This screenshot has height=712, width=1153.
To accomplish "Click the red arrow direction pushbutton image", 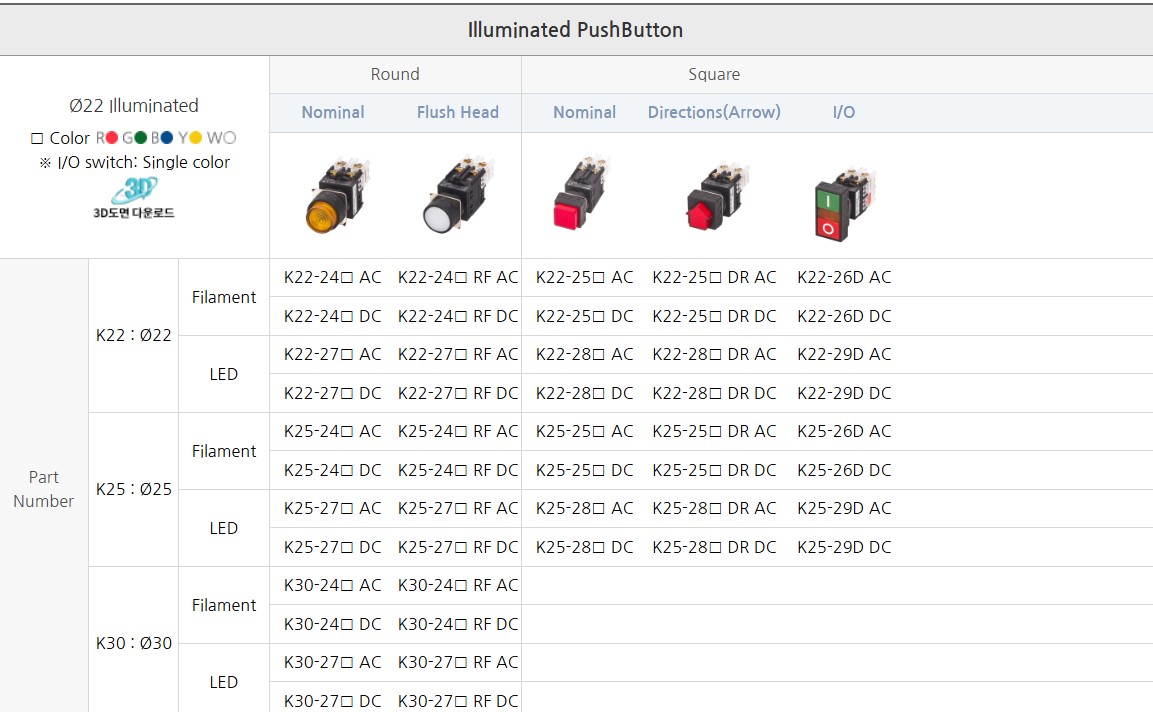I will coord(714,197).
